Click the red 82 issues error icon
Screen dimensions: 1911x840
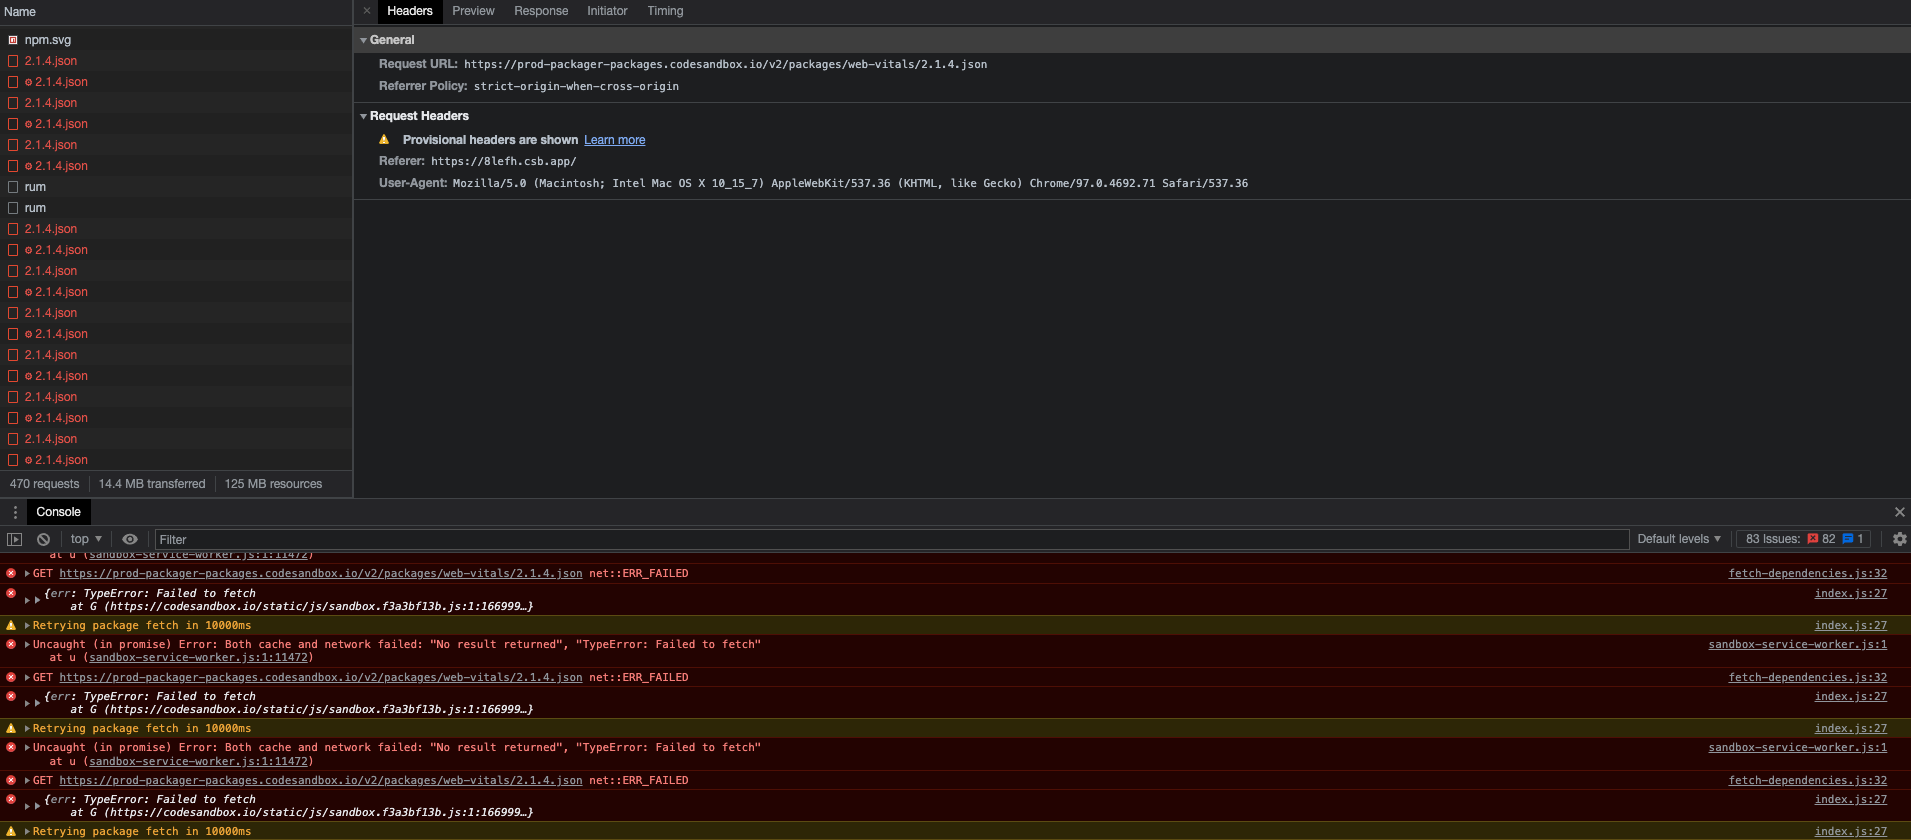pos(1813,539)
